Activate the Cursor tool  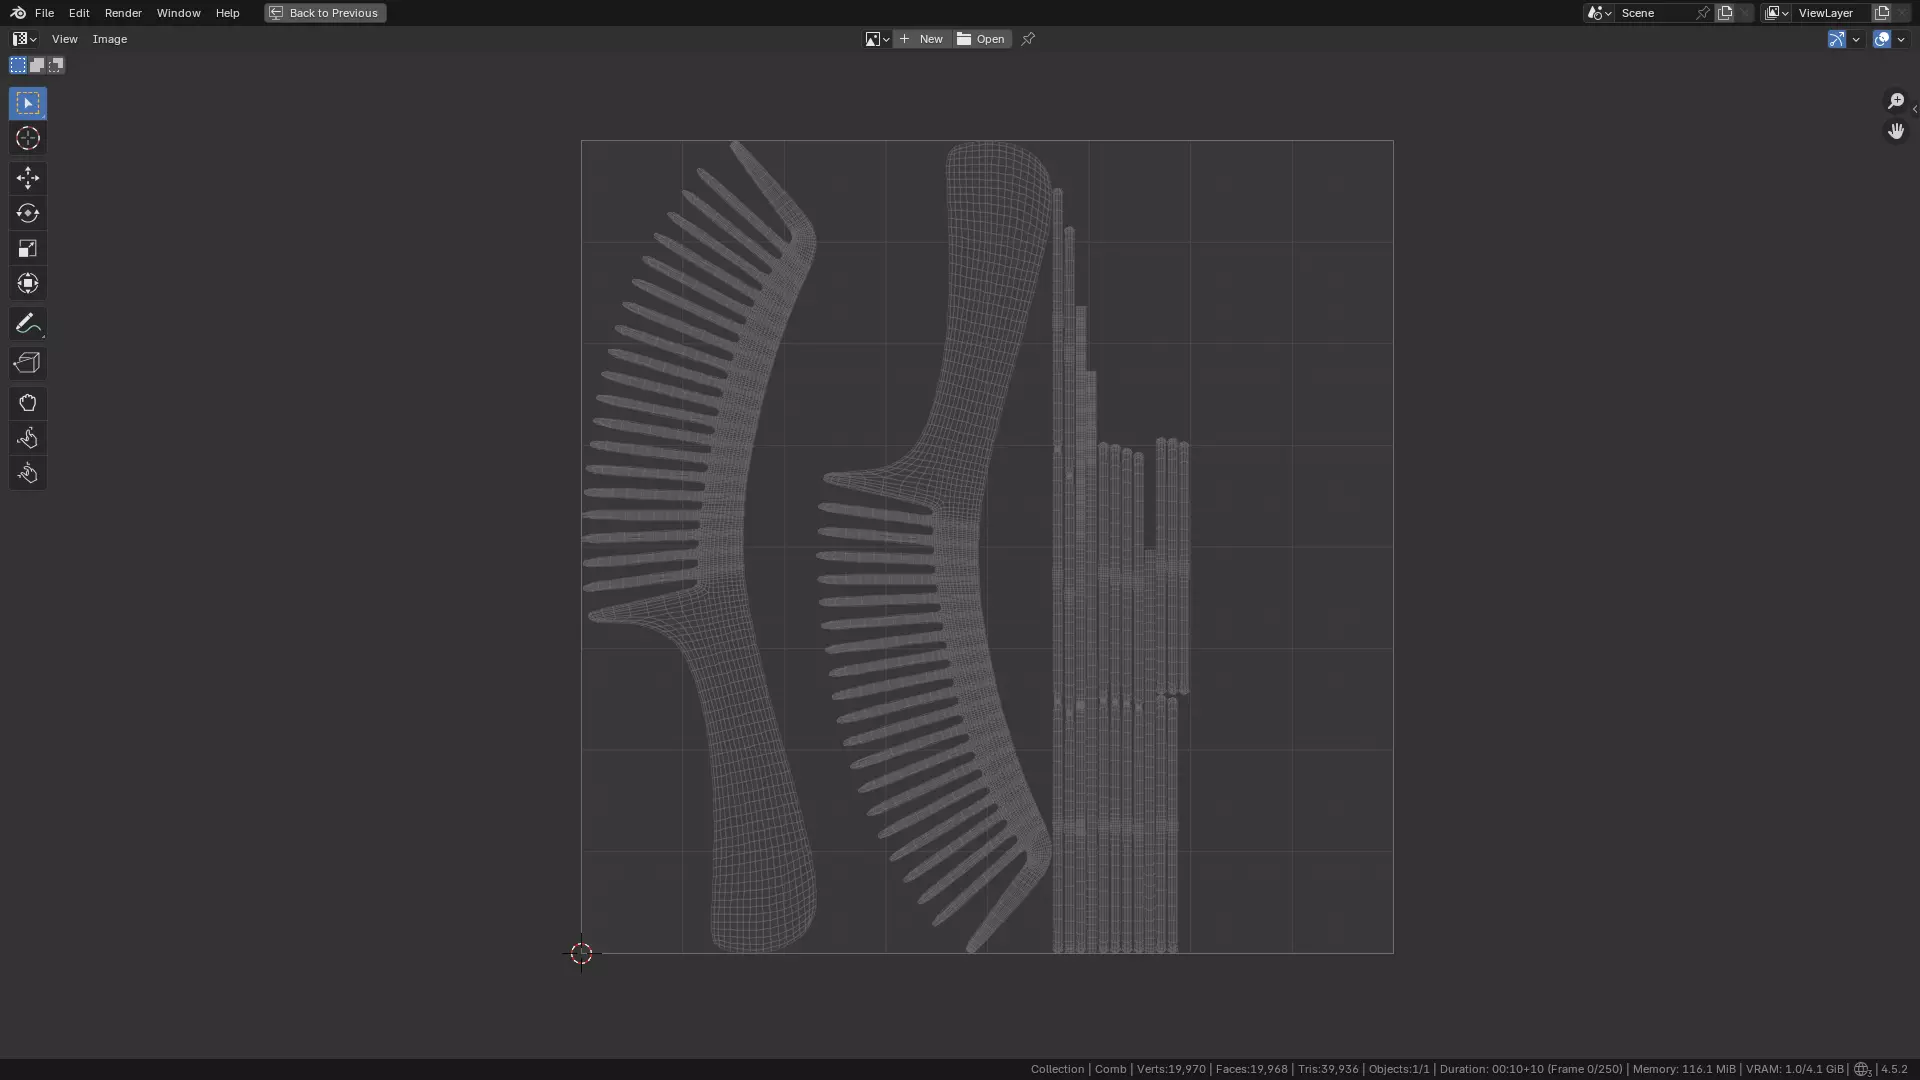(x=27, y=139)
